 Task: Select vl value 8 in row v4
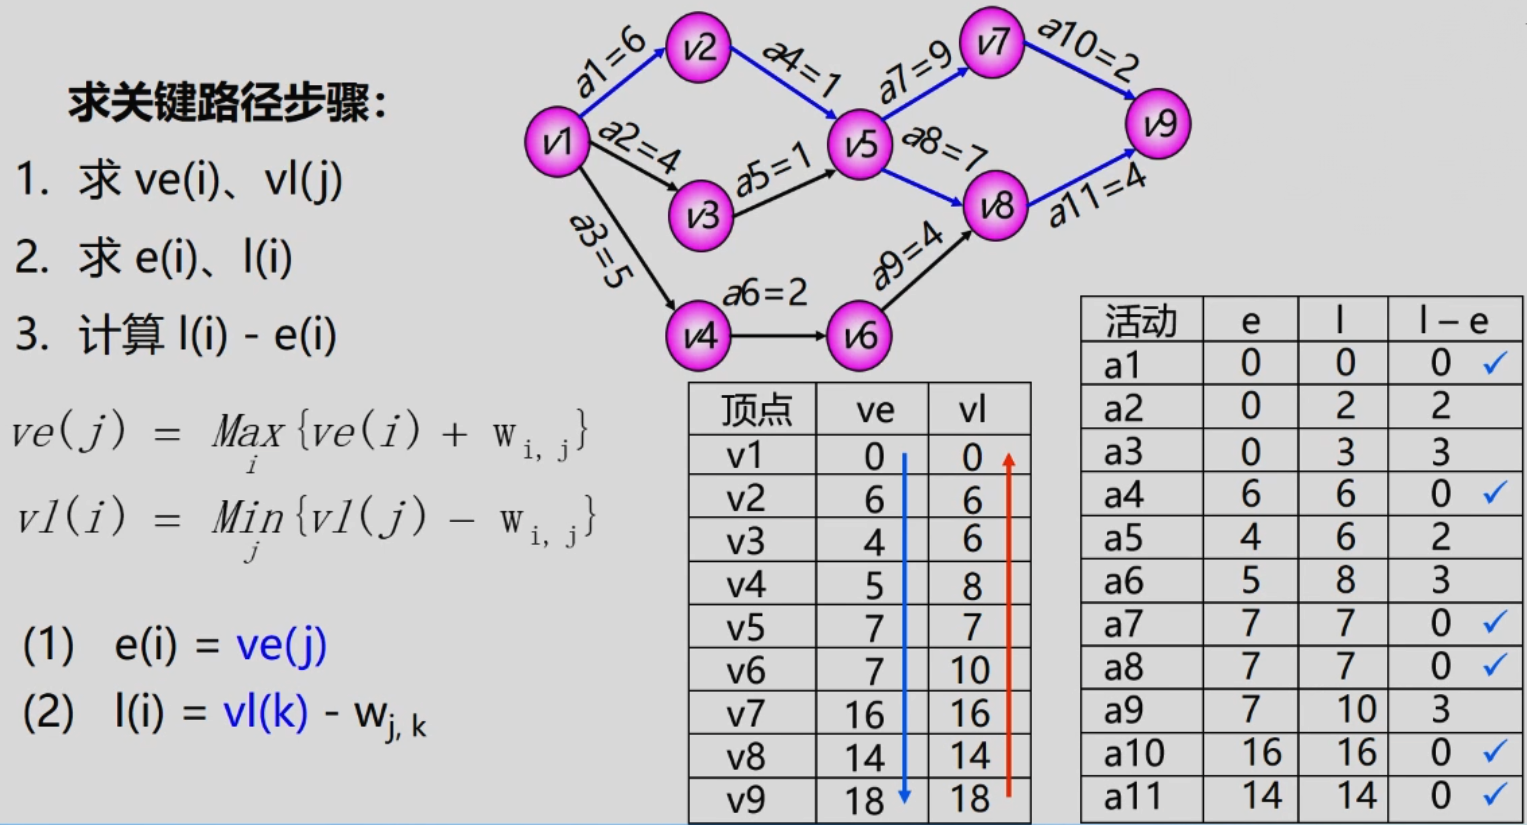tap(972, 585)
